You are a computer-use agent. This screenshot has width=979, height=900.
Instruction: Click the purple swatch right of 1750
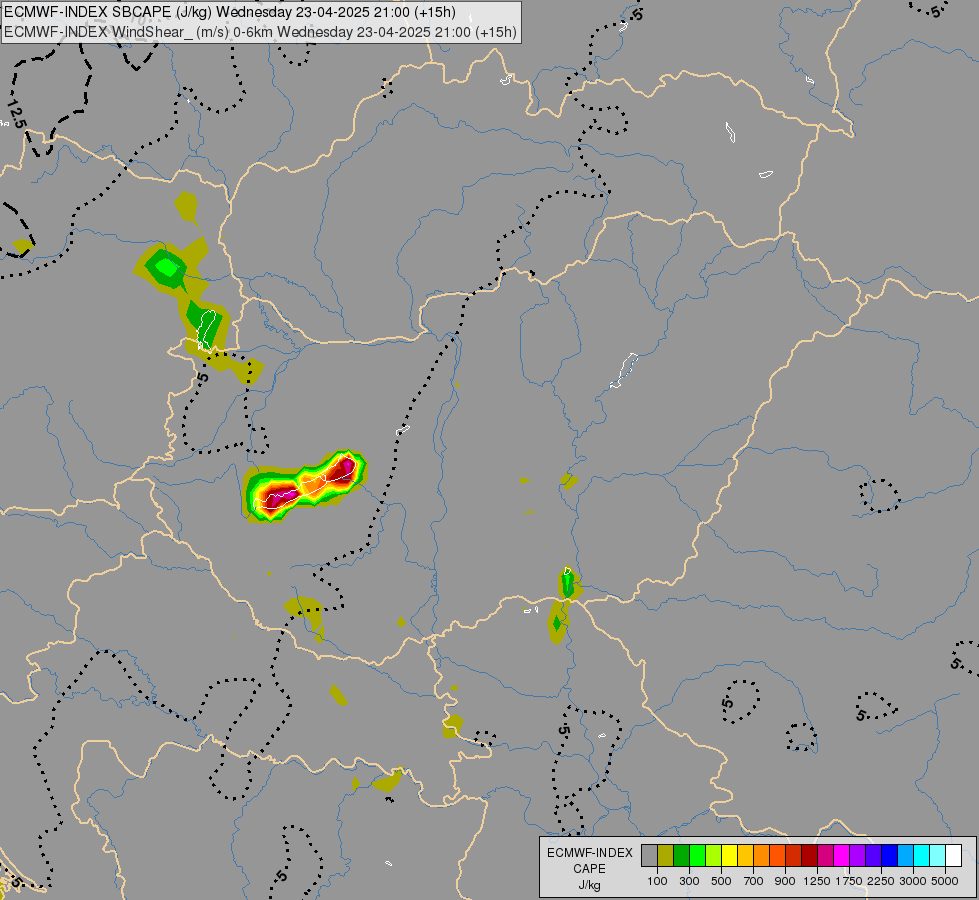click(857, 856)
